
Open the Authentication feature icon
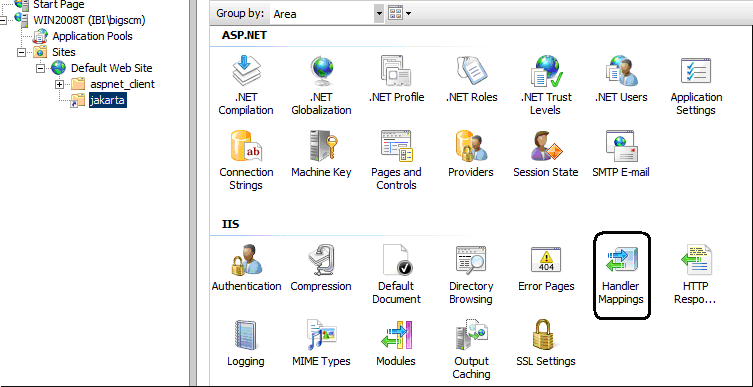(246, 260)
